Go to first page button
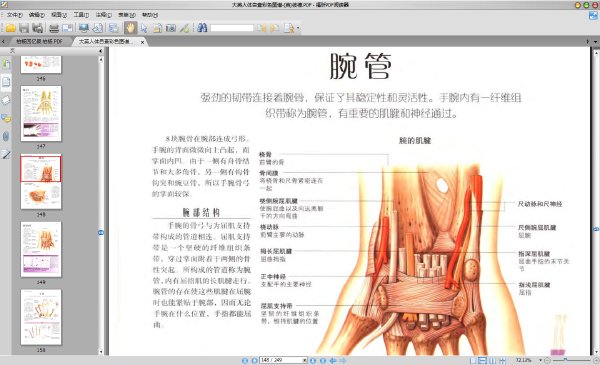Screen dimensions: 600x365 click(245, 360)
